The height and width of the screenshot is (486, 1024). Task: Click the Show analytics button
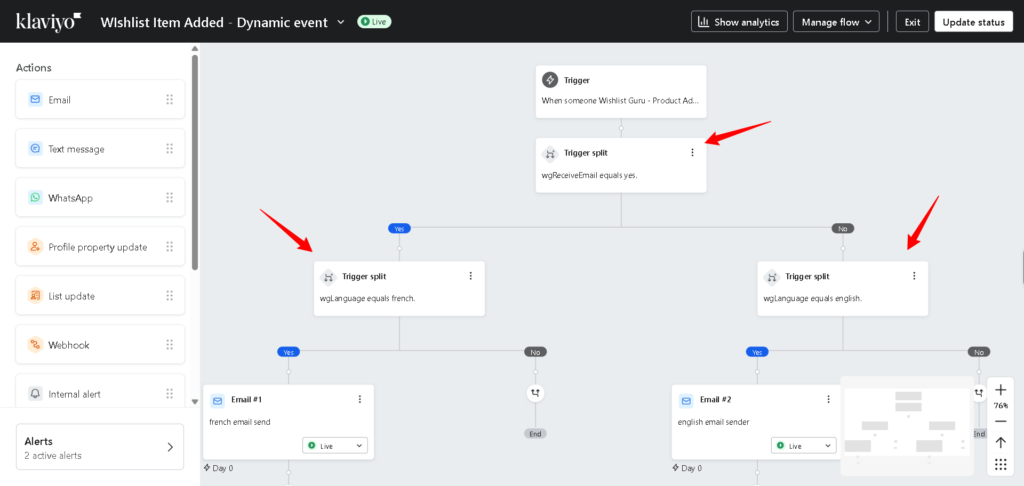click(x=739, y=22)
